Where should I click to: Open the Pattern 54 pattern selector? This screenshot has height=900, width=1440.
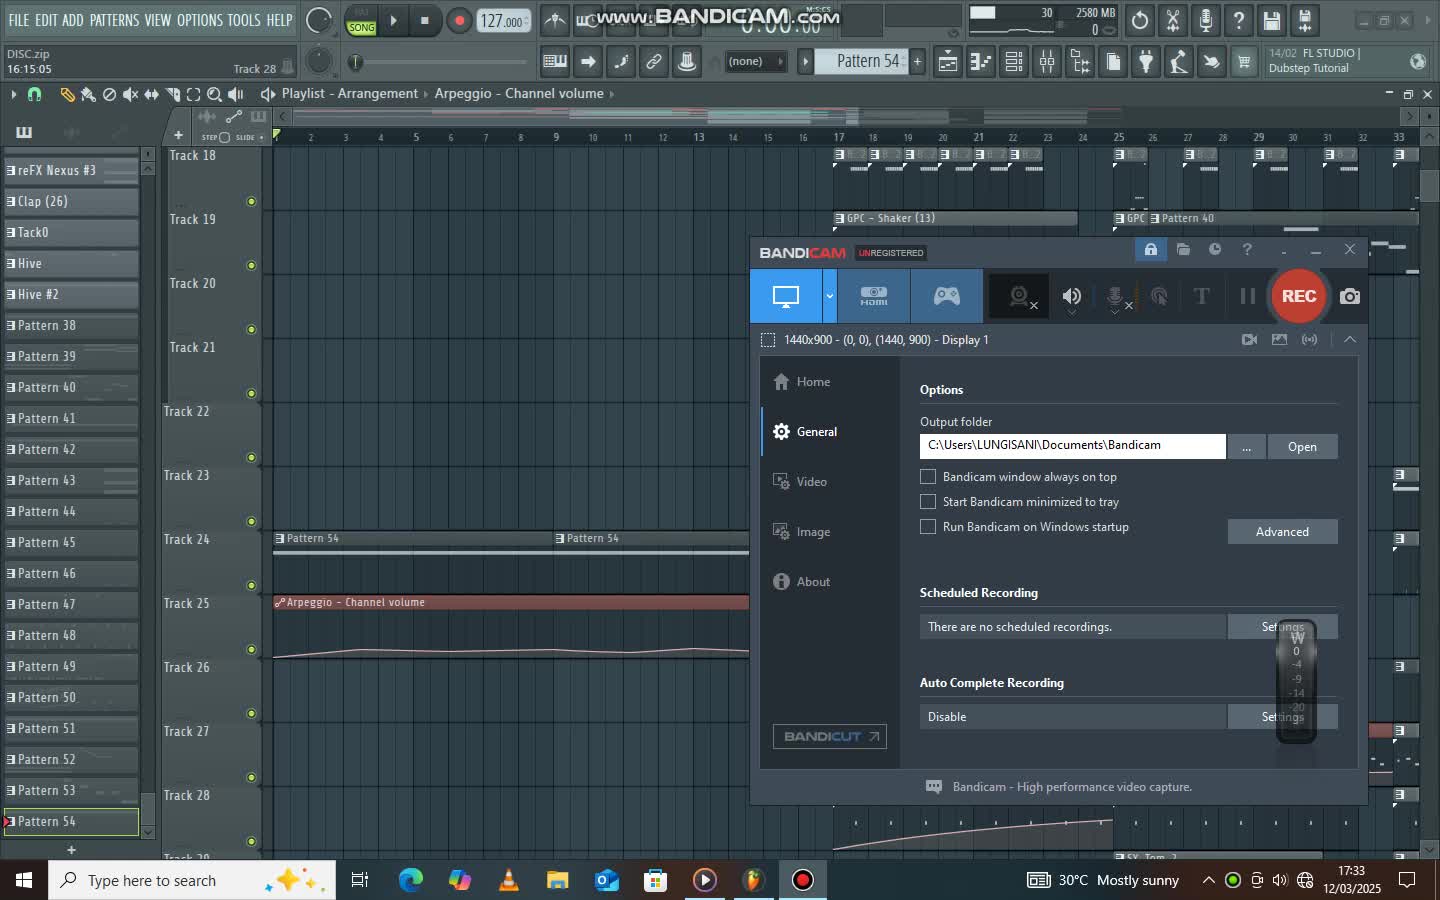click(866, 62)
